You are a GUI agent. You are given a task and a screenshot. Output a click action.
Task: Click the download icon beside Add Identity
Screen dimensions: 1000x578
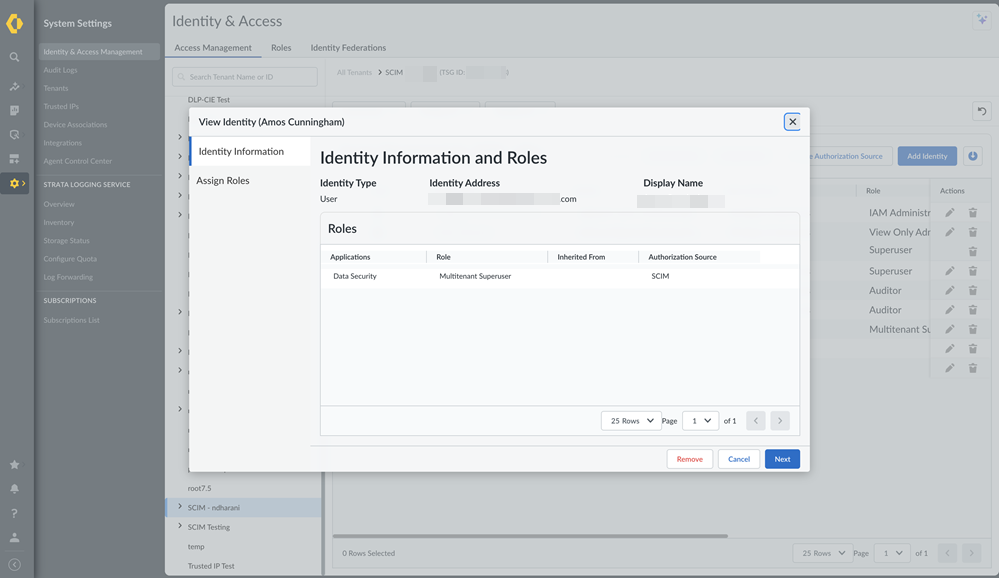point(973,156)
